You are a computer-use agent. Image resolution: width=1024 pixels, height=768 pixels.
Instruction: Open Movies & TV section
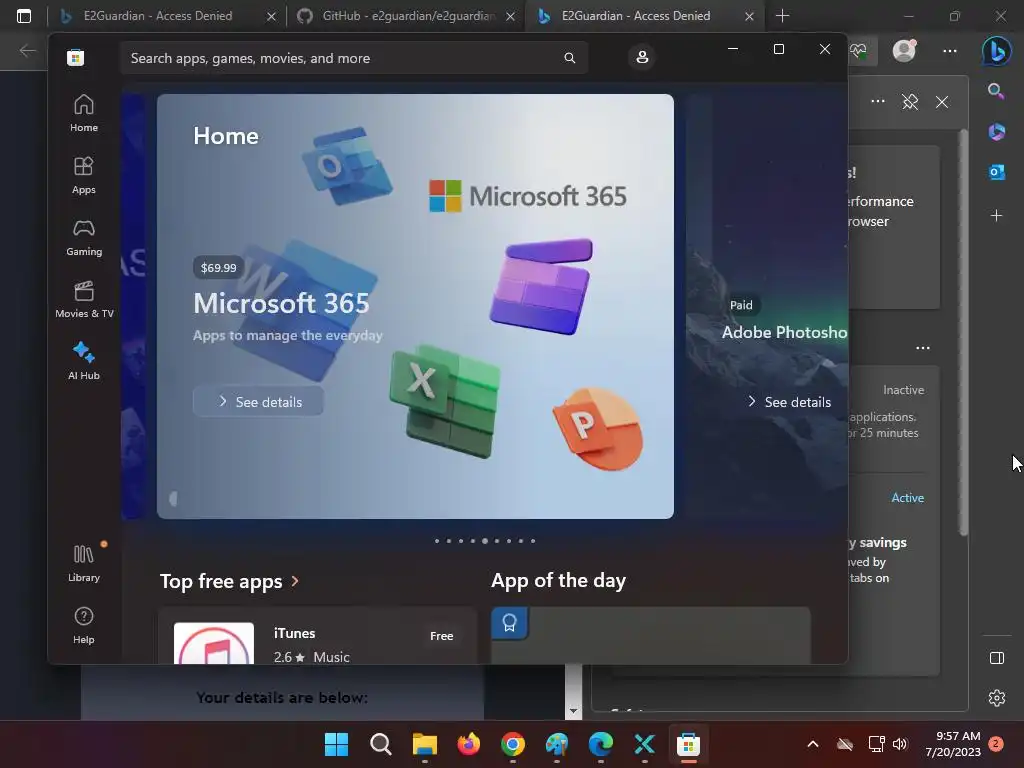[x=84, y=299]
